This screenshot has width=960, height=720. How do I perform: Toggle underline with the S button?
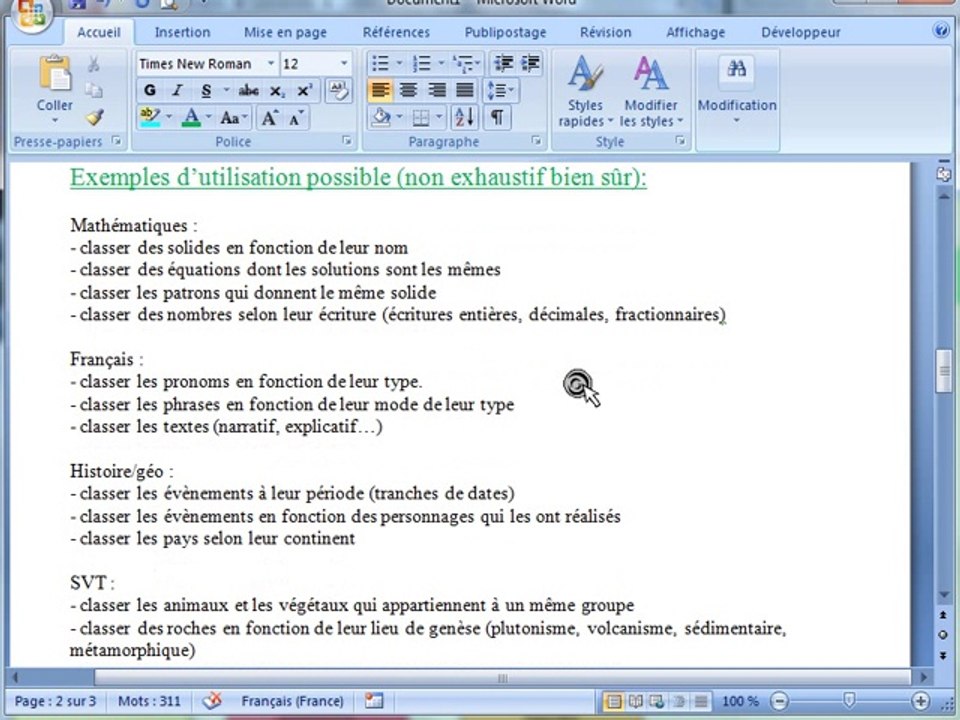click(206, 91)
